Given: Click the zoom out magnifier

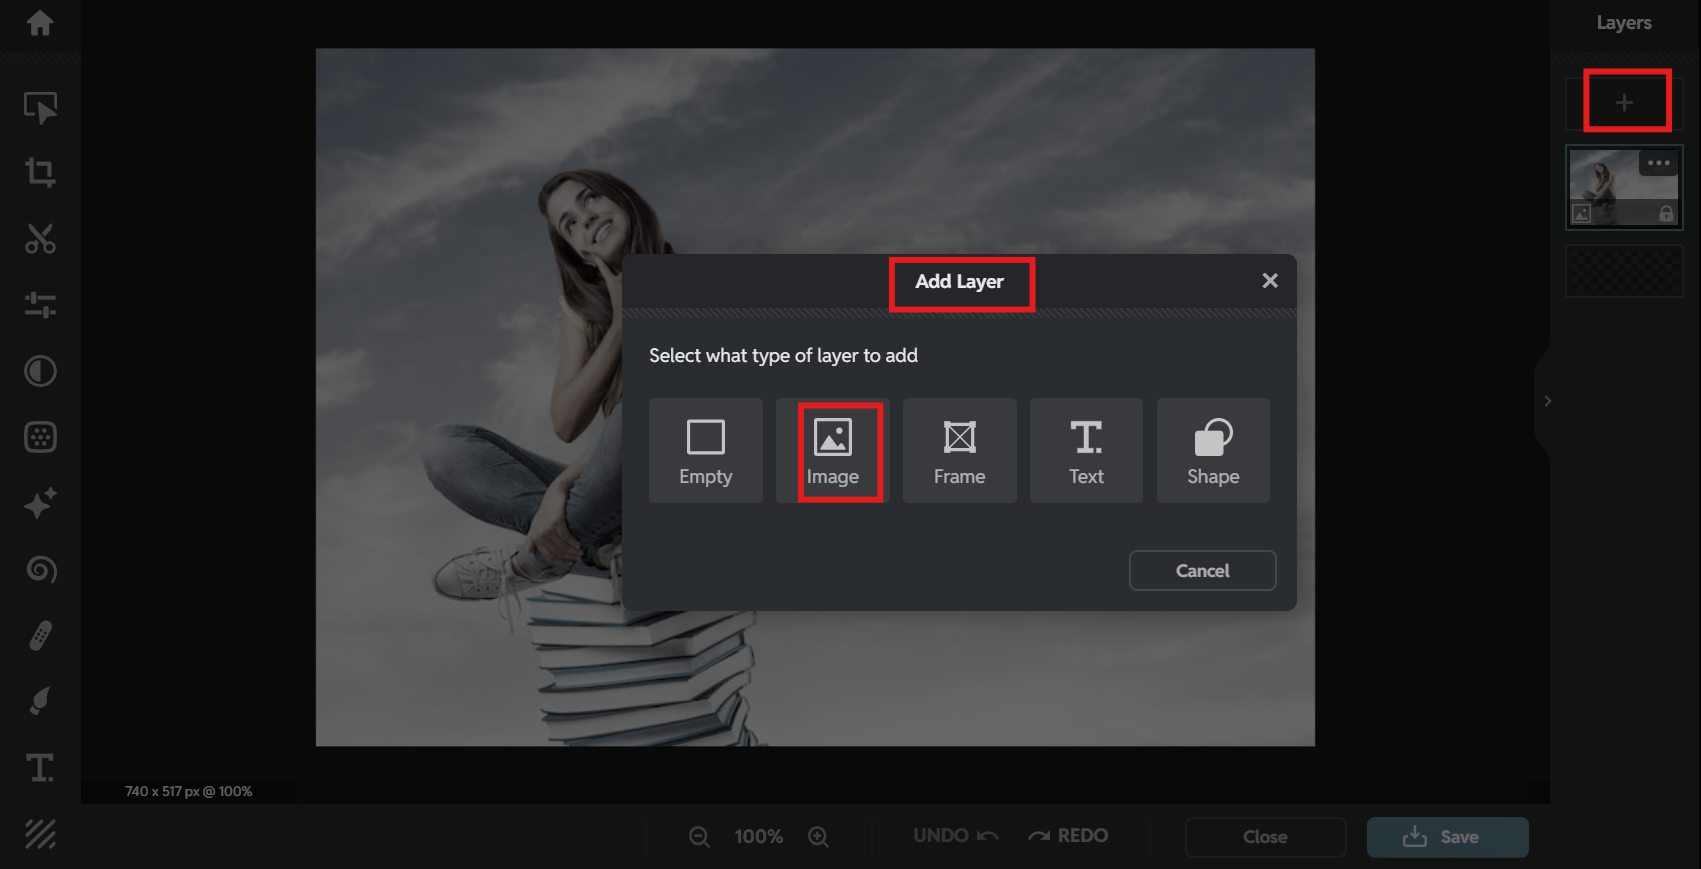Looking at the screenshot, I should (700, 837).
